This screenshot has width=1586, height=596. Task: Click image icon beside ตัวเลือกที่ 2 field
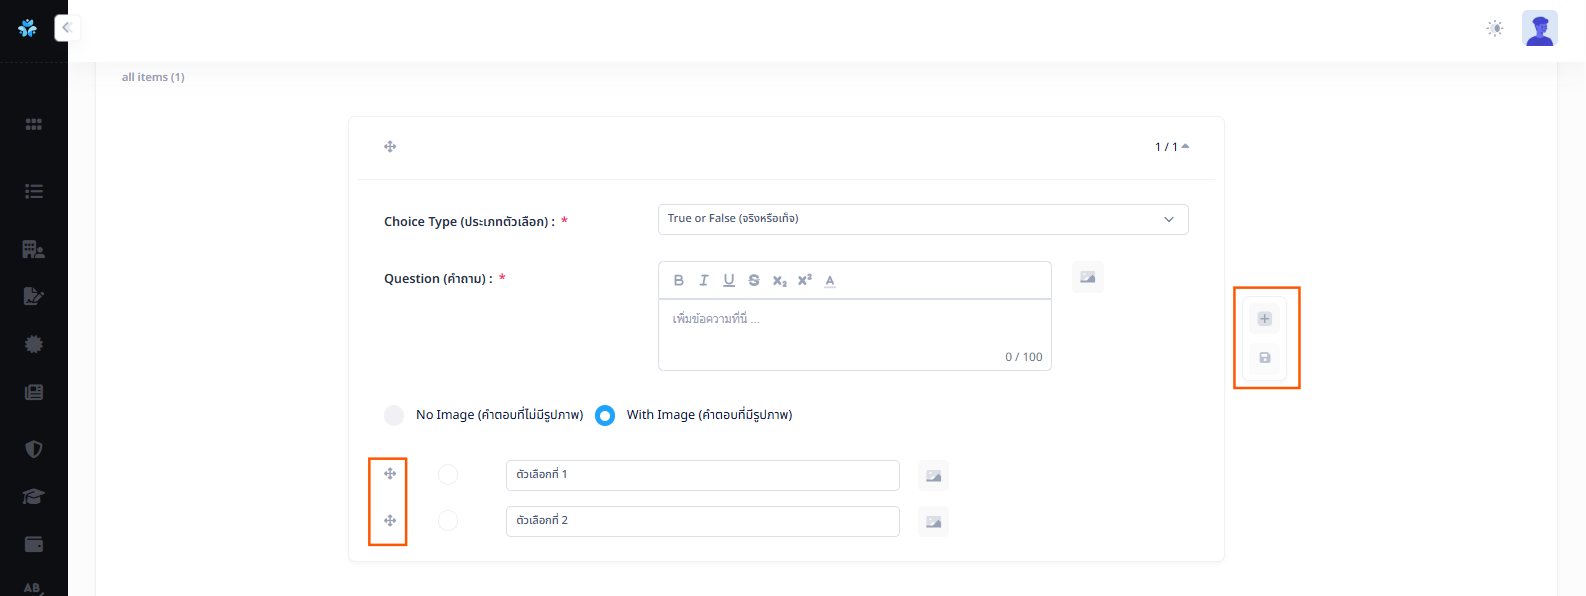click(x=933, y=522)
